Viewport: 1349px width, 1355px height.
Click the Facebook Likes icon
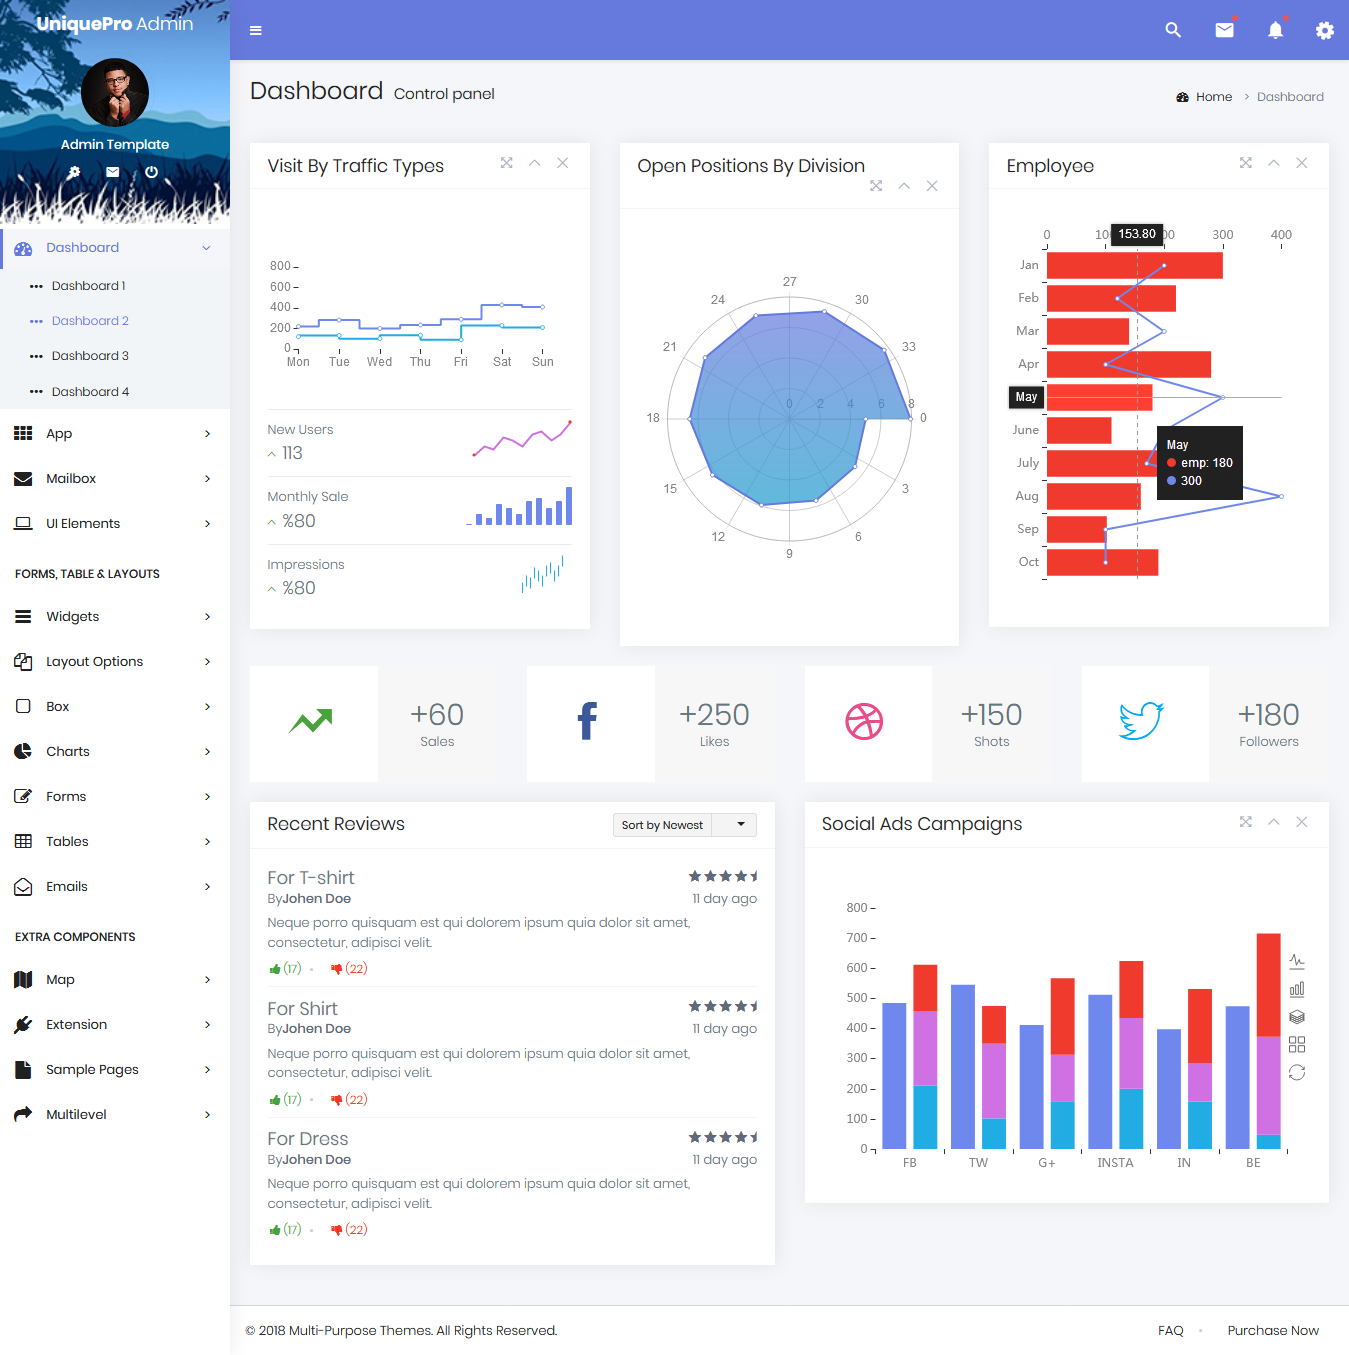click(588, 721)
